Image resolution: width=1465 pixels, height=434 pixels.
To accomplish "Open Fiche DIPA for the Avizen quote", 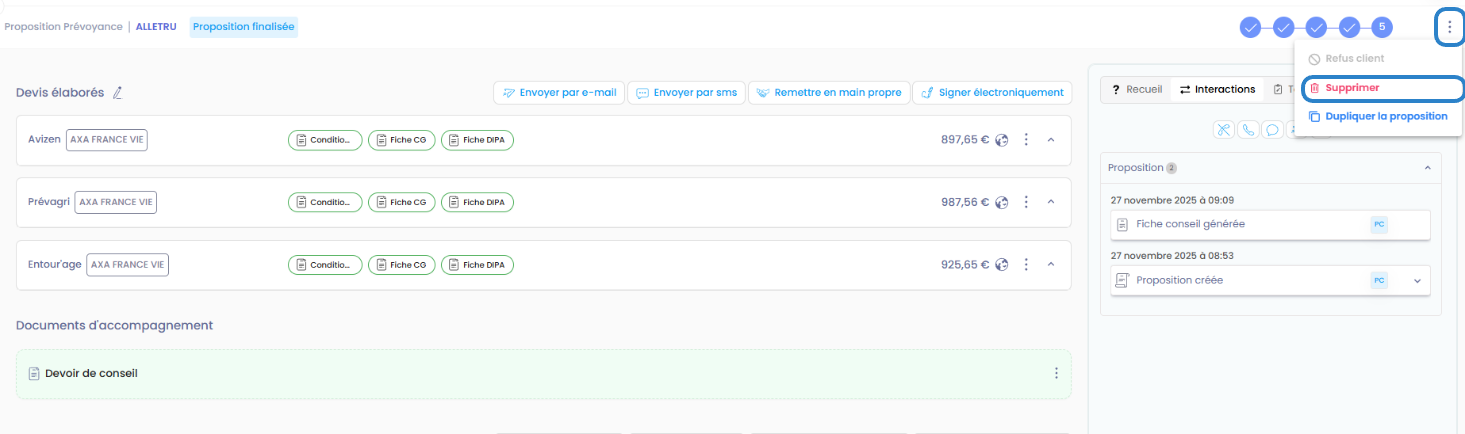I will pos(477,140).
